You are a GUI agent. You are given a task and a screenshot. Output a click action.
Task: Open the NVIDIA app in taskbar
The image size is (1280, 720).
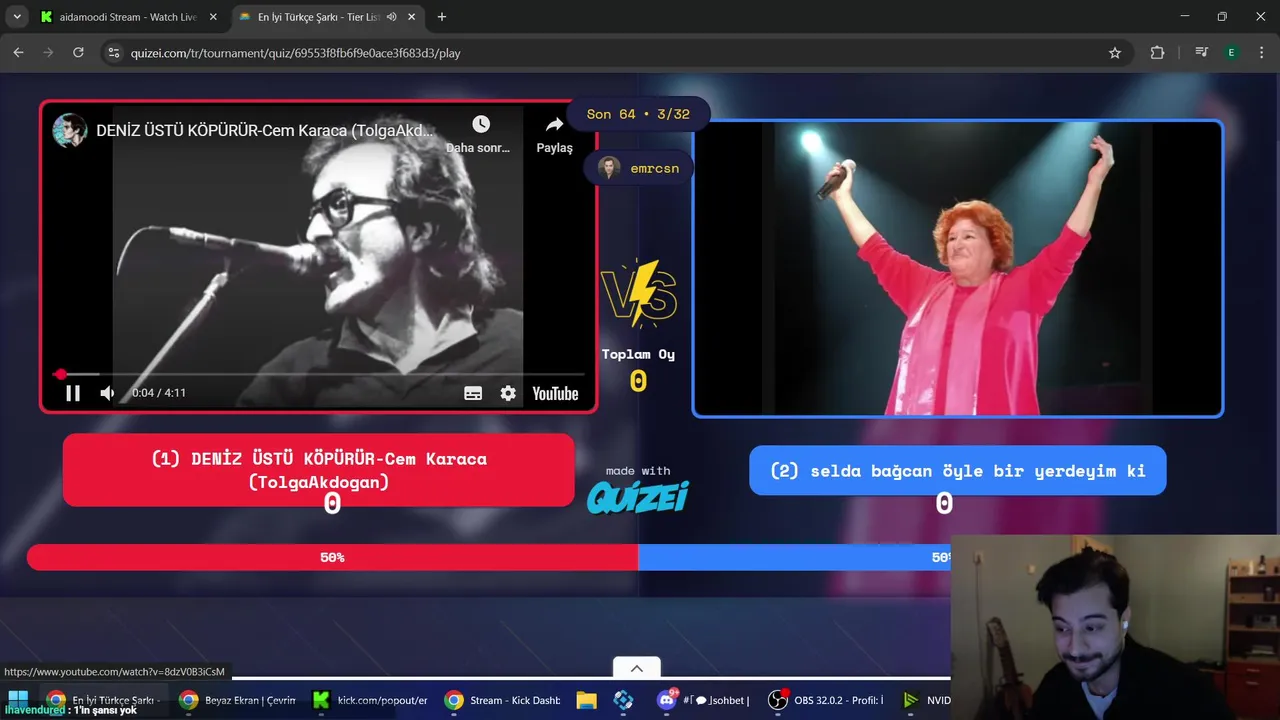(x=924, y=700)
